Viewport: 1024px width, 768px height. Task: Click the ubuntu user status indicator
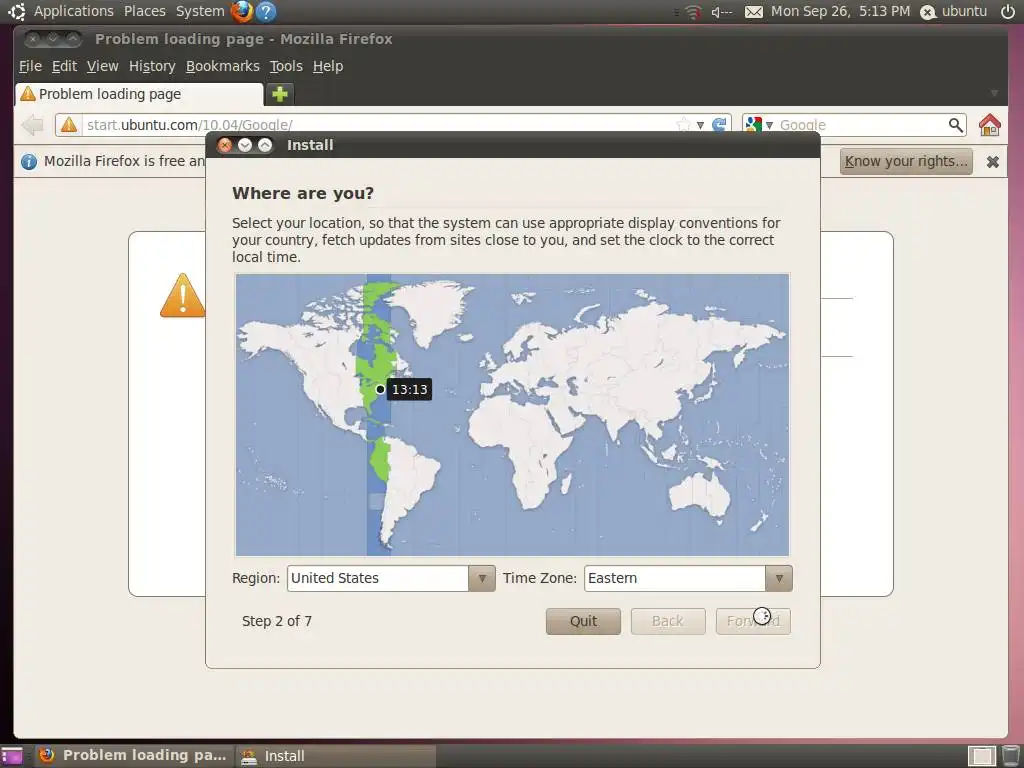tap(954, 11)
